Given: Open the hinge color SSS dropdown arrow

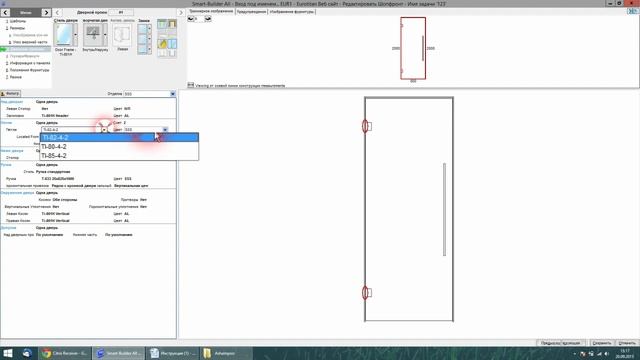Looking at the screenshot, I should [x=165, y=129].
